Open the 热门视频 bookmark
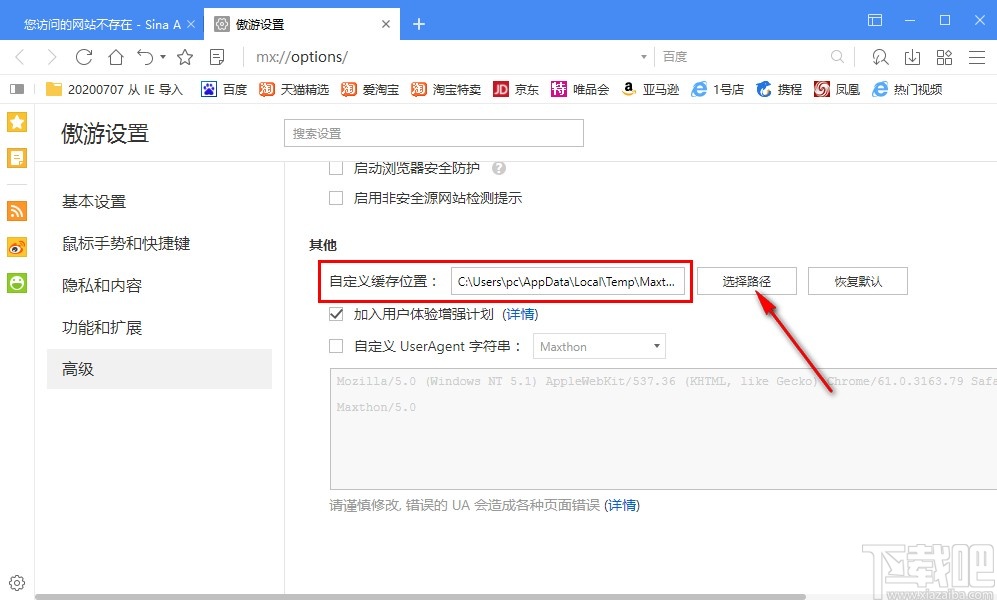This screenshot has width=997, height=600. click(x=907, y=90)
